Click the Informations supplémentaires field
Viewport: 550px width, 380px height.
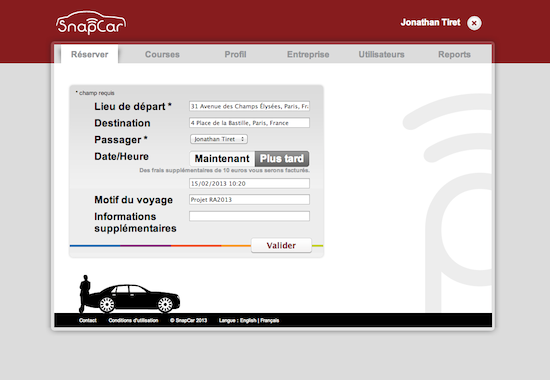pyautogui.click(x=249, y=216)
